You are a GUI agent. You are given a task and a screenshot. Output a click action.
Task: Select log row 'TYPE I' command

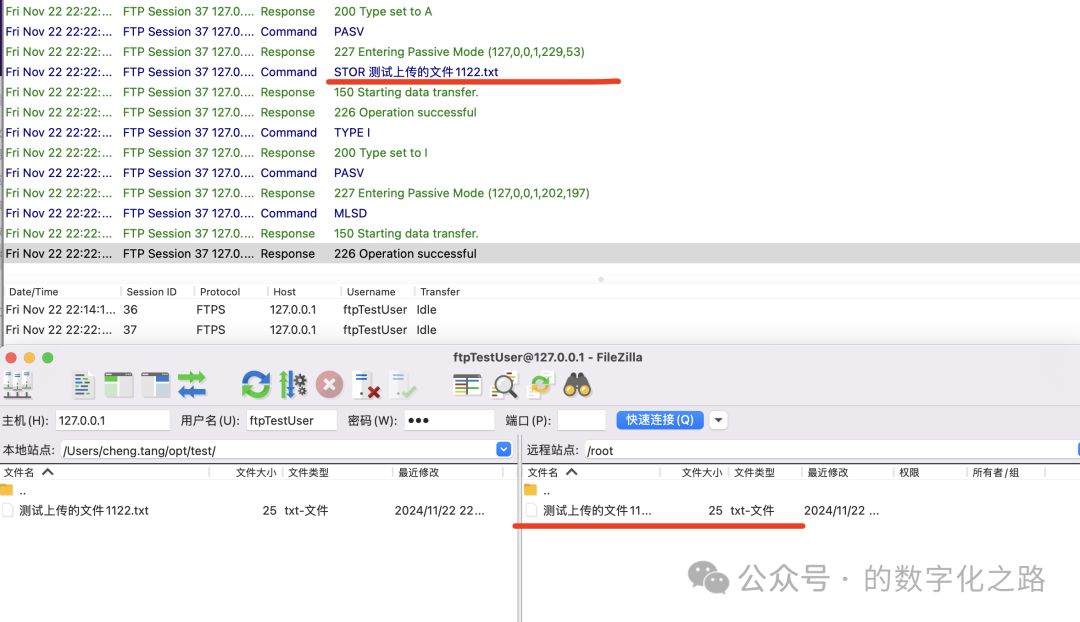[x=542, y=132]
